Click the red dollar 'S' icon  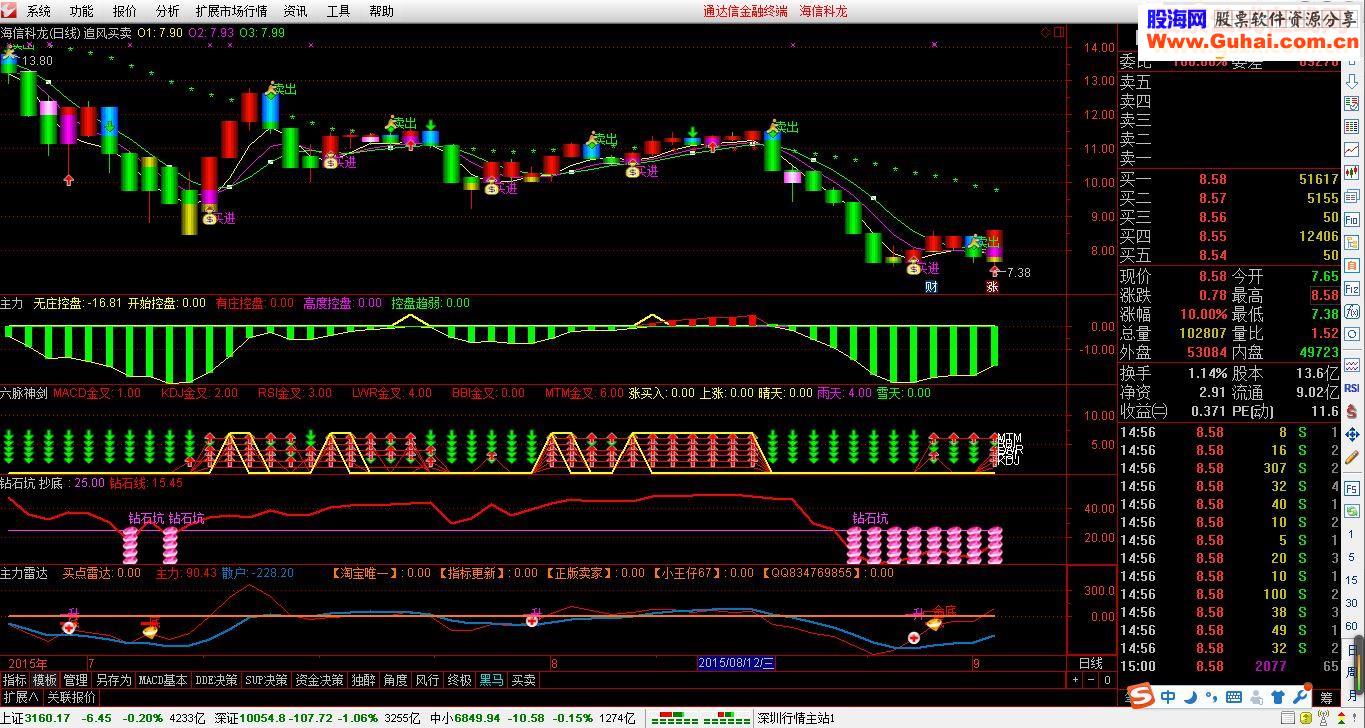click(1351, 410)
